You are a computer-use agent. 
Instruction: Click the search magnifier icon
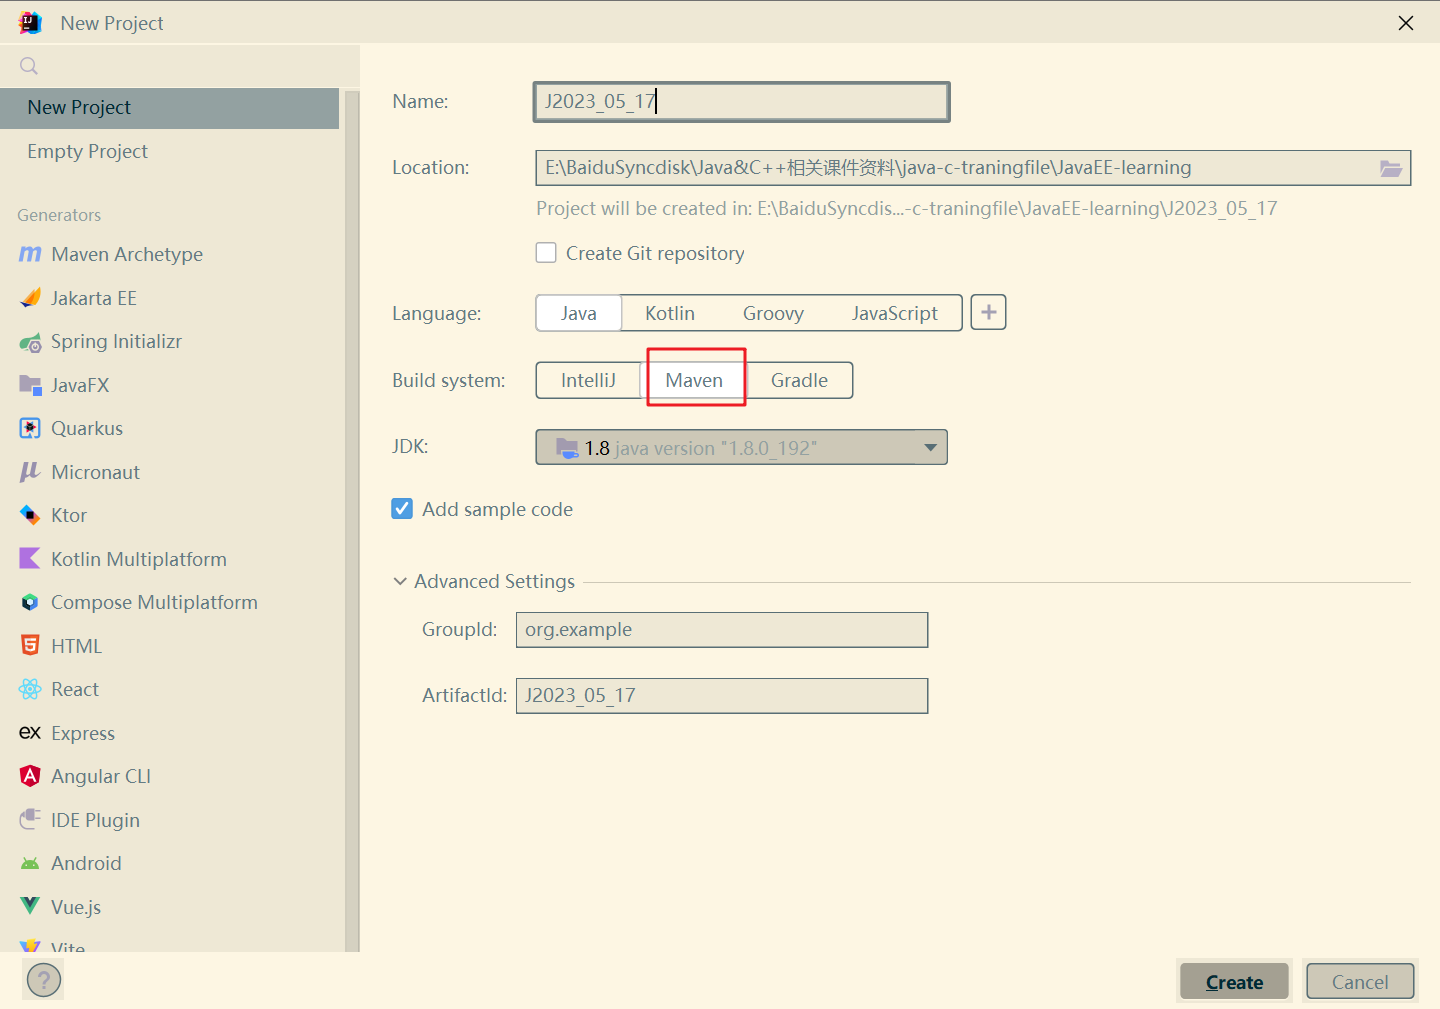pyautogui.click(x=29, y=66)
